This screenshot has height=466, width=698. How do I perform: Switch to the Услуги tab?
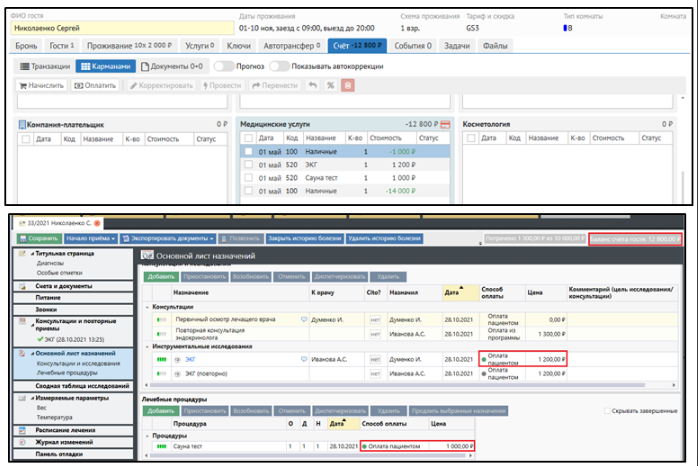(x=199, y=46)
